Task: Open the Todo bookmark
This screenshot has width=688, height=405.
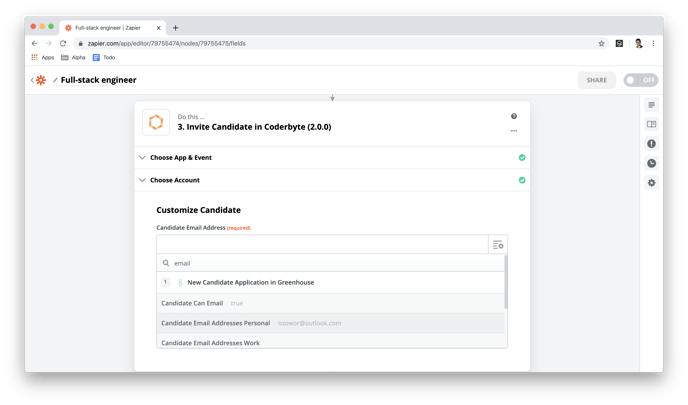Action: 104,57
